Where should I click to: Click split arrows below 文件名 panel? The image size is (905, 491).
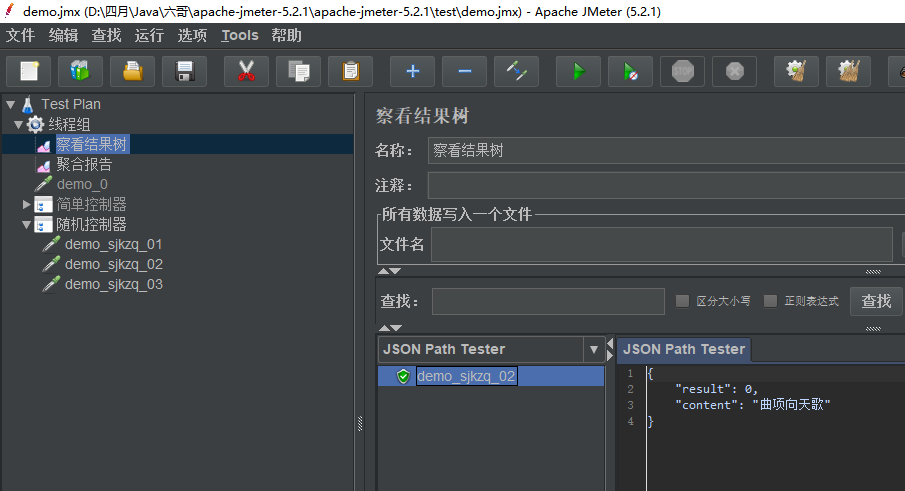(389, 271)
